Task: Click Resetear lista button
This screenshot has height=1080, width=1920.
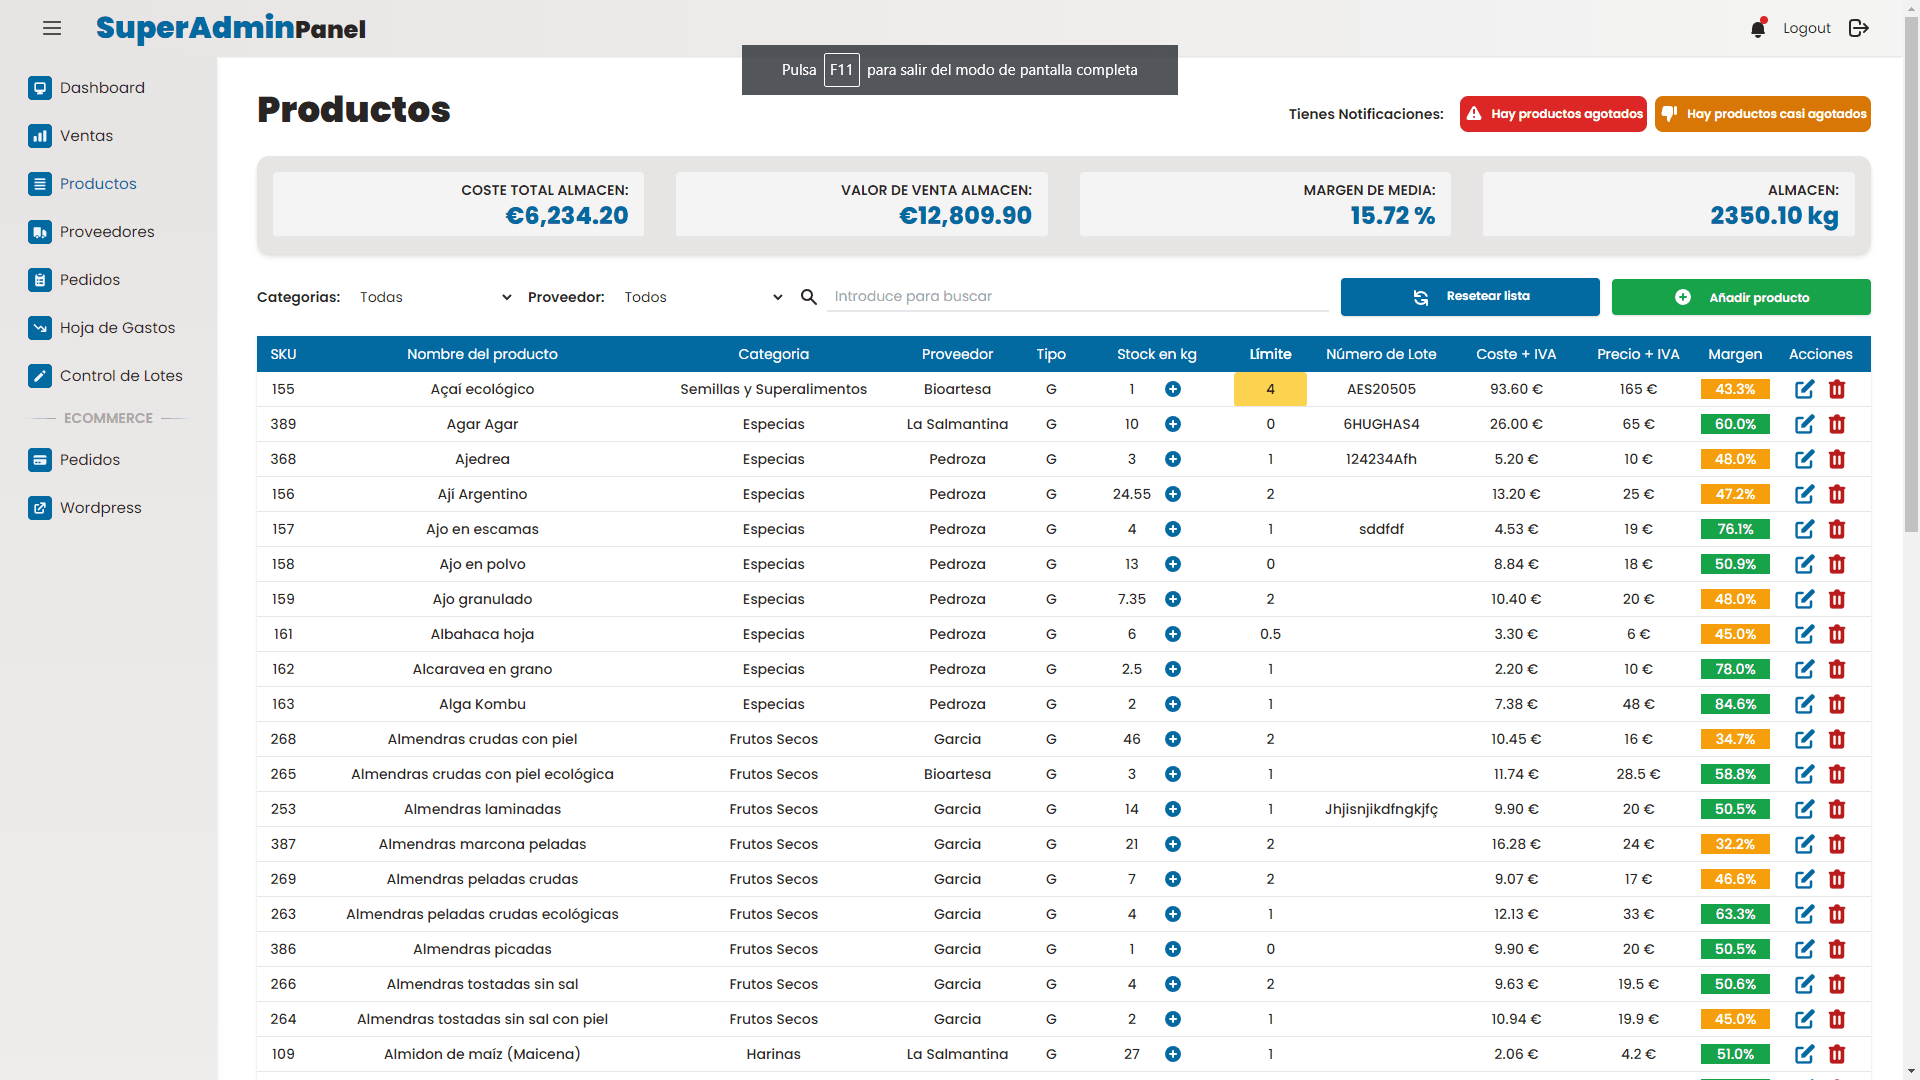Action: pos(1470,297)
